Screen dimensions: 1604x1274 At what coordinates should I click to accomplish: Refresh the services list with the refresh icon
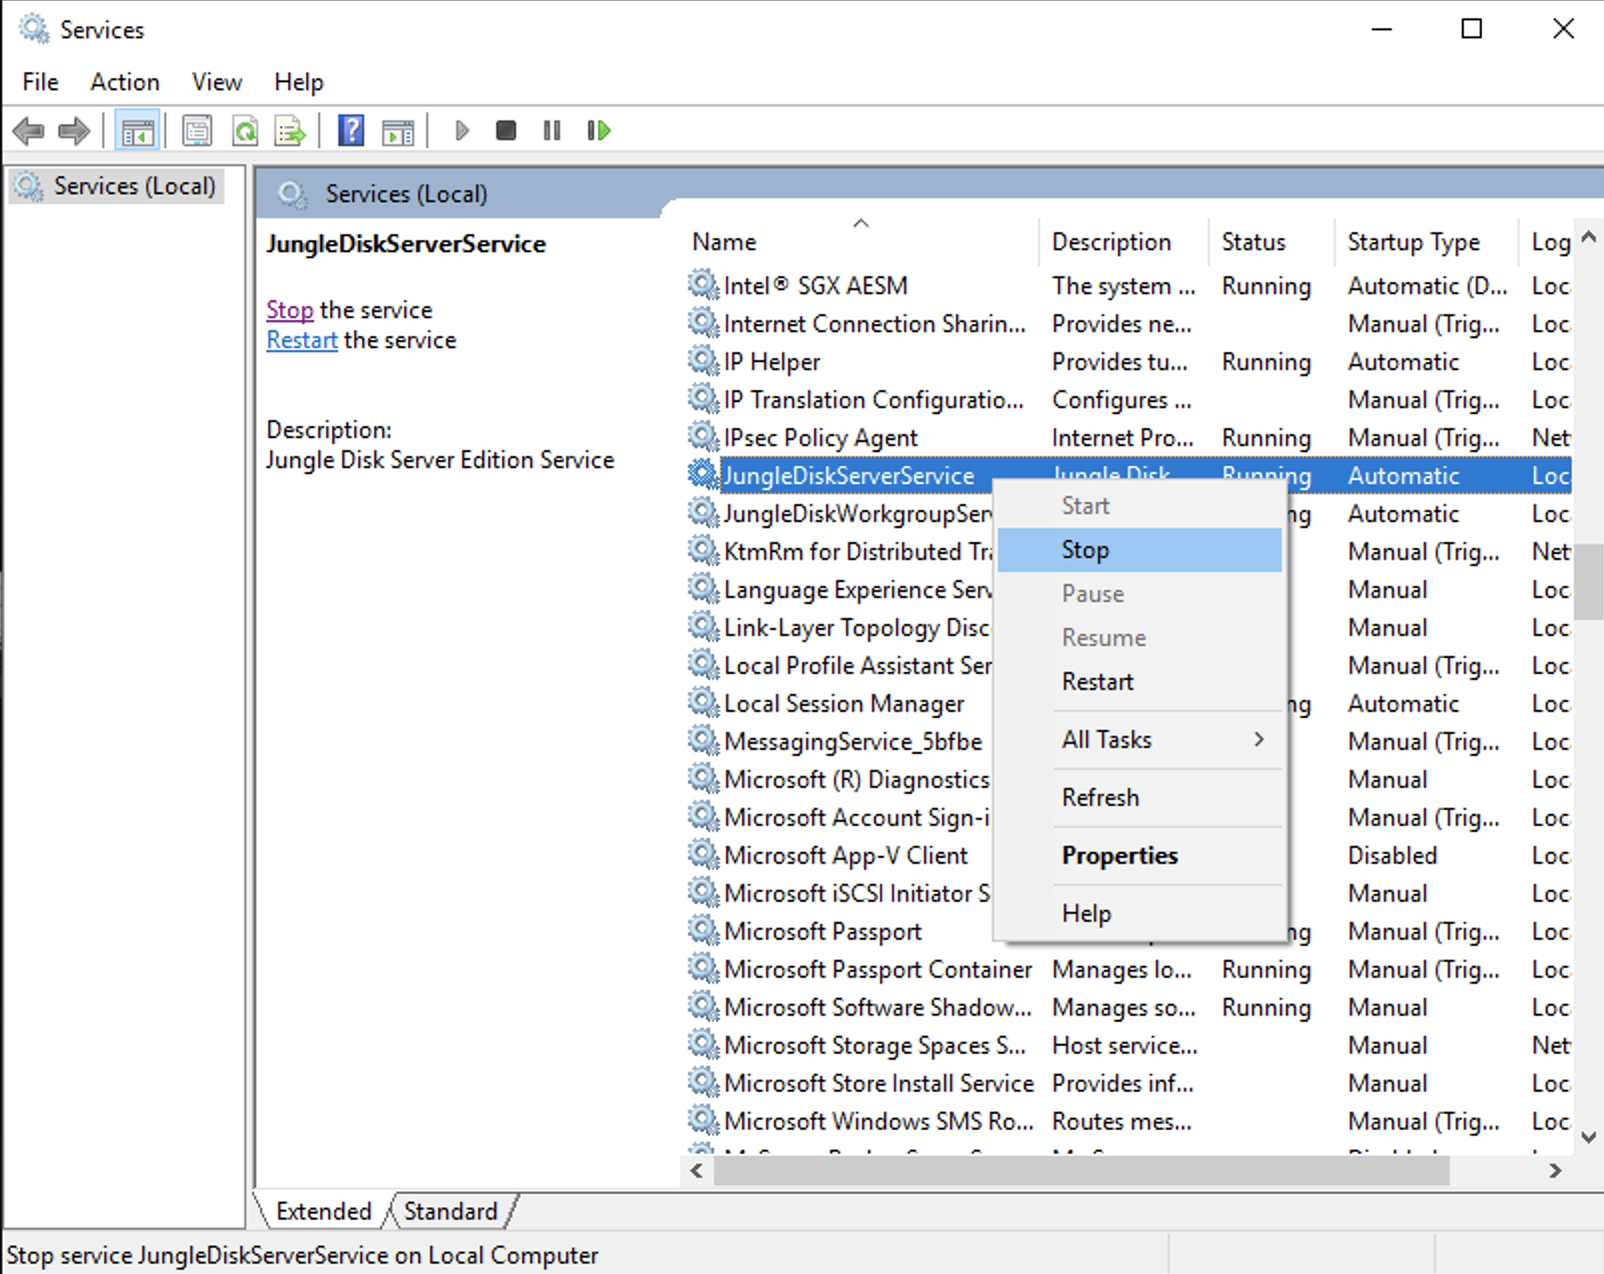pyautogui.click(x=245, y=130)
